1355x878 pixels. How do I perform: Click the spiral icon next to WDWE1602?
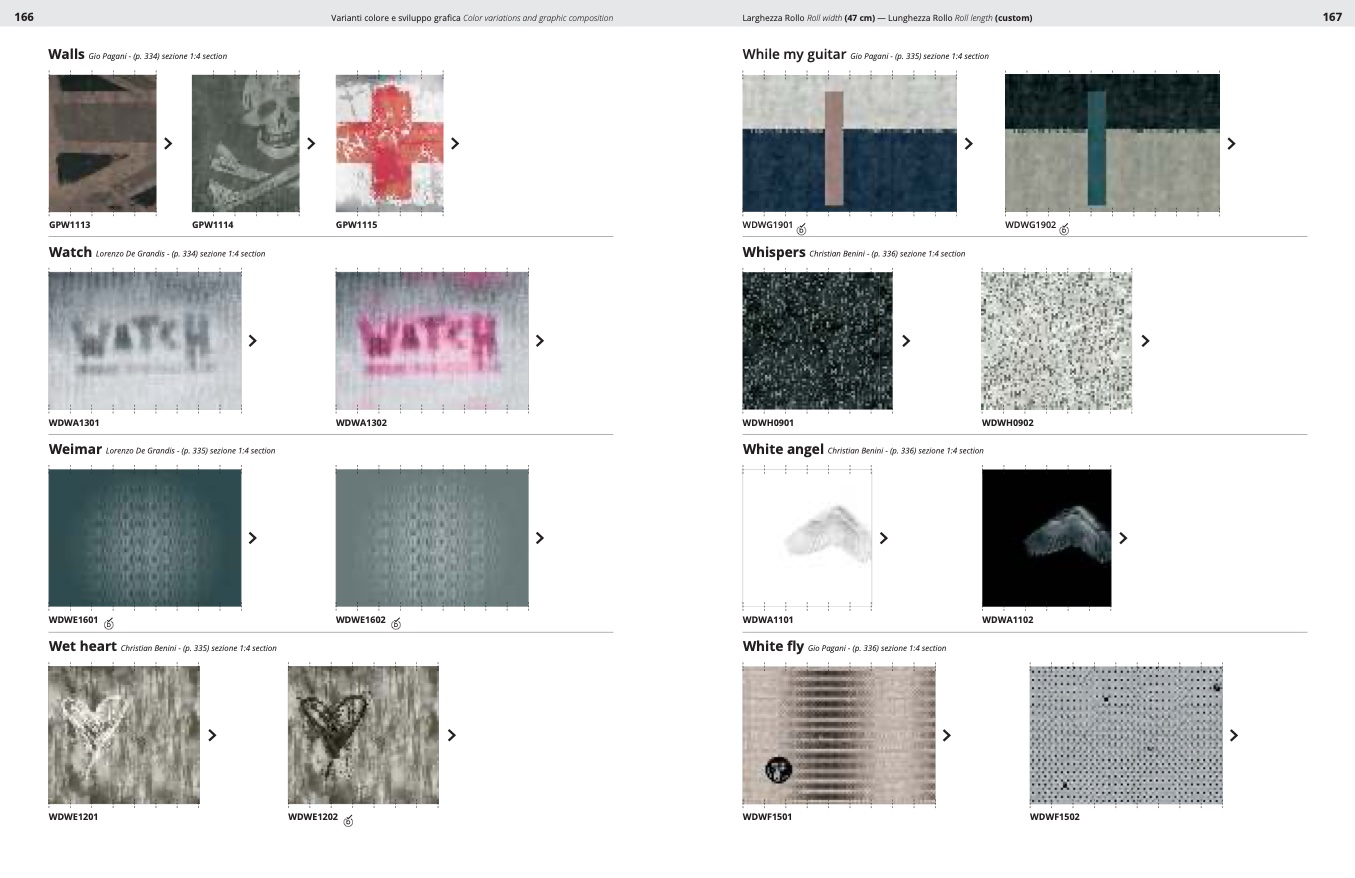[x=396, y=624]
